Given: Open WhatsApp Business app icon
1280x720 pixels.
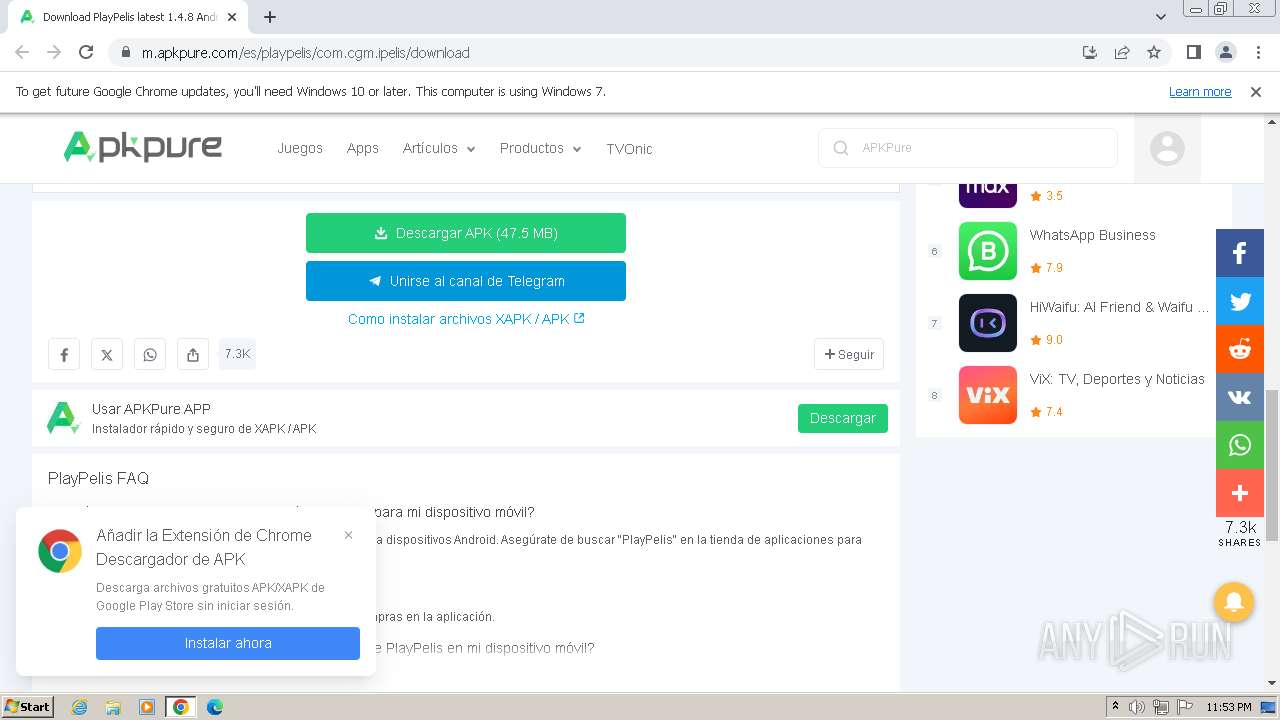Looking at the screenshot, I should 988,251.
